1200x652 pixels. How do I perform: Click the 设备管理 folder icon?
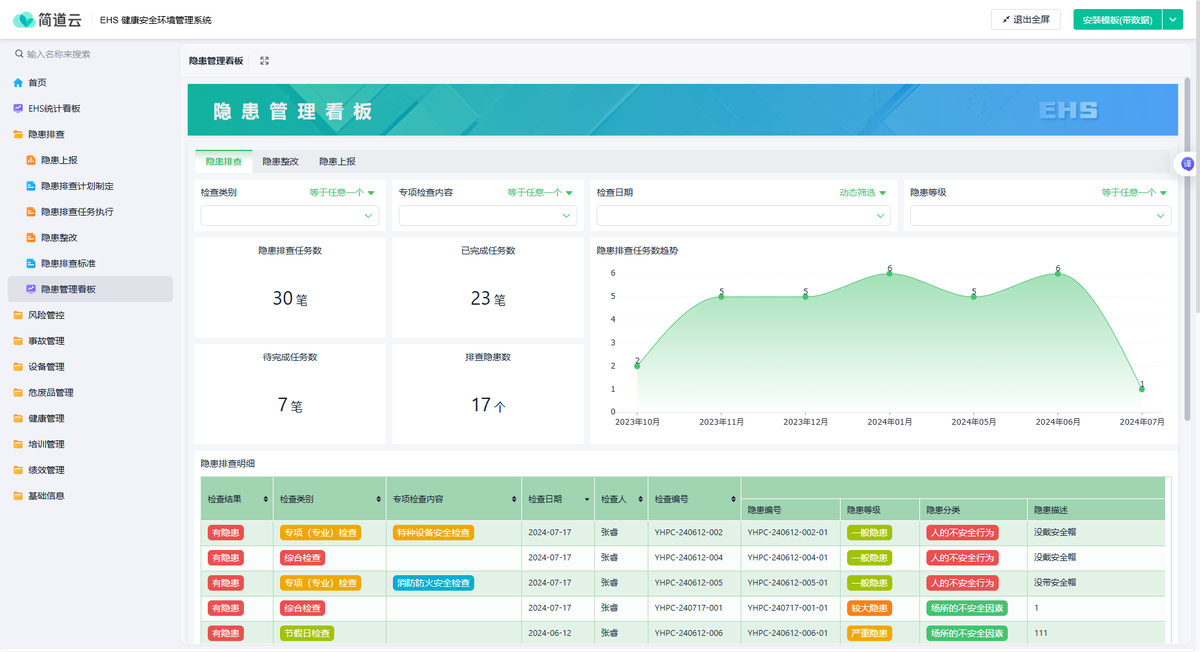pyautogui.click(x=18, y=367)
